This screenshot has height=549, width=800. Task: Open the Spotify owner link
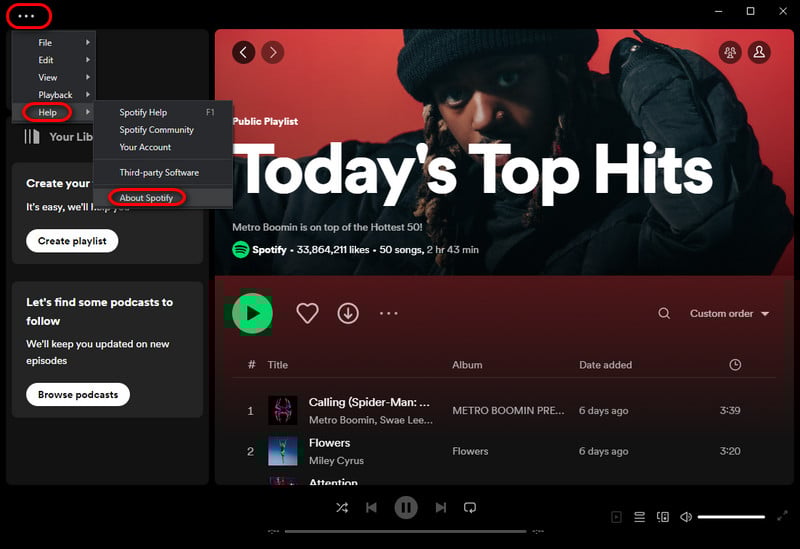coord(269,249)
